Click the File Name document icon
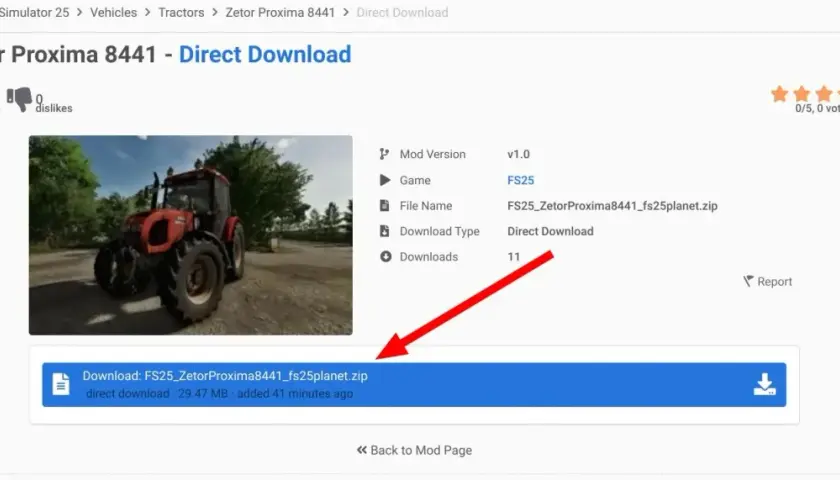840x480 pixels. [384, 206]
